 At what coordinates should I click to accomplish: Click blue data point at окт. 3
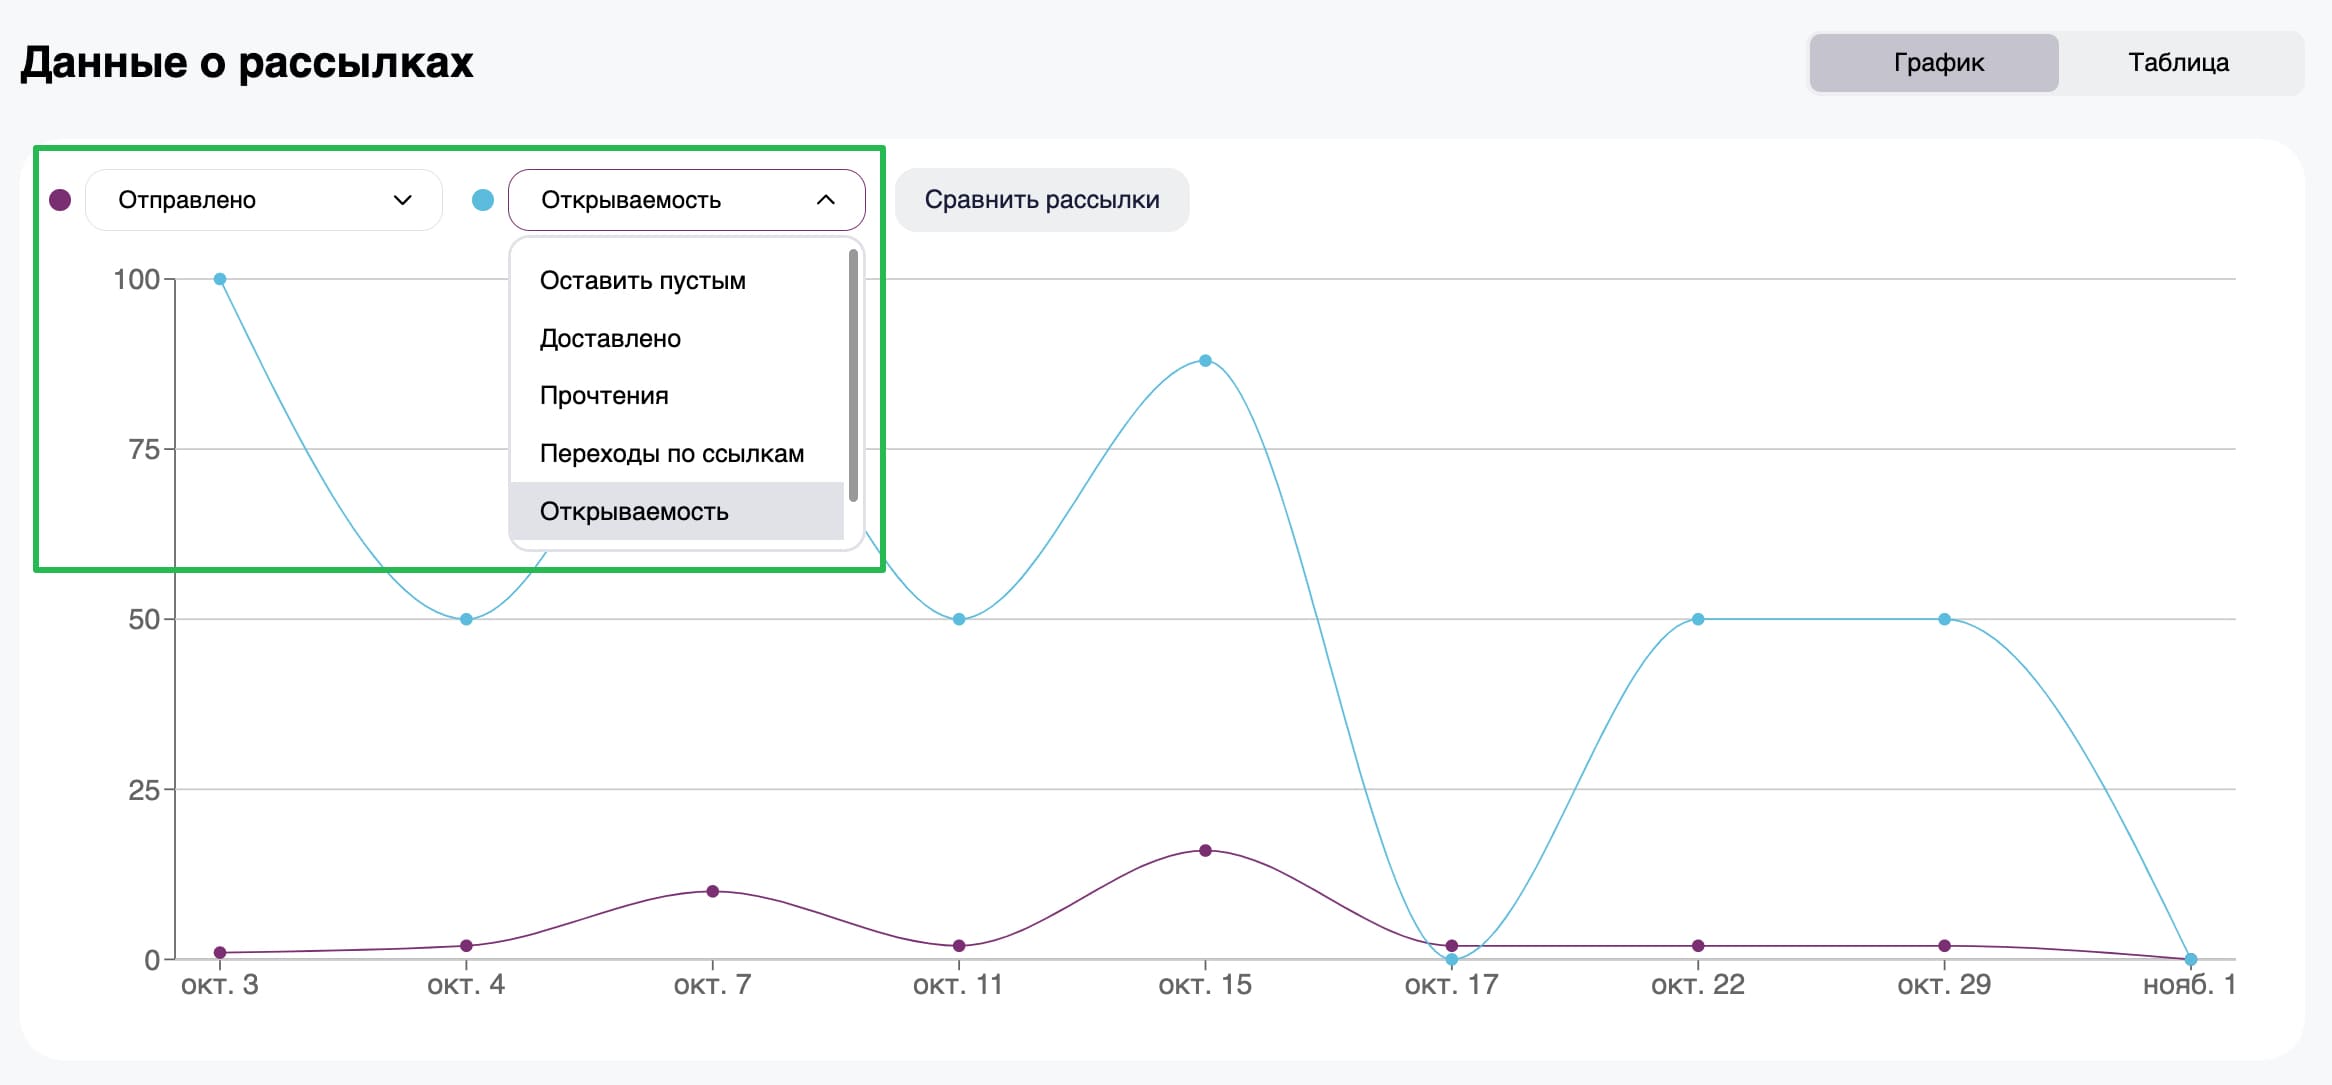(220, 279)
